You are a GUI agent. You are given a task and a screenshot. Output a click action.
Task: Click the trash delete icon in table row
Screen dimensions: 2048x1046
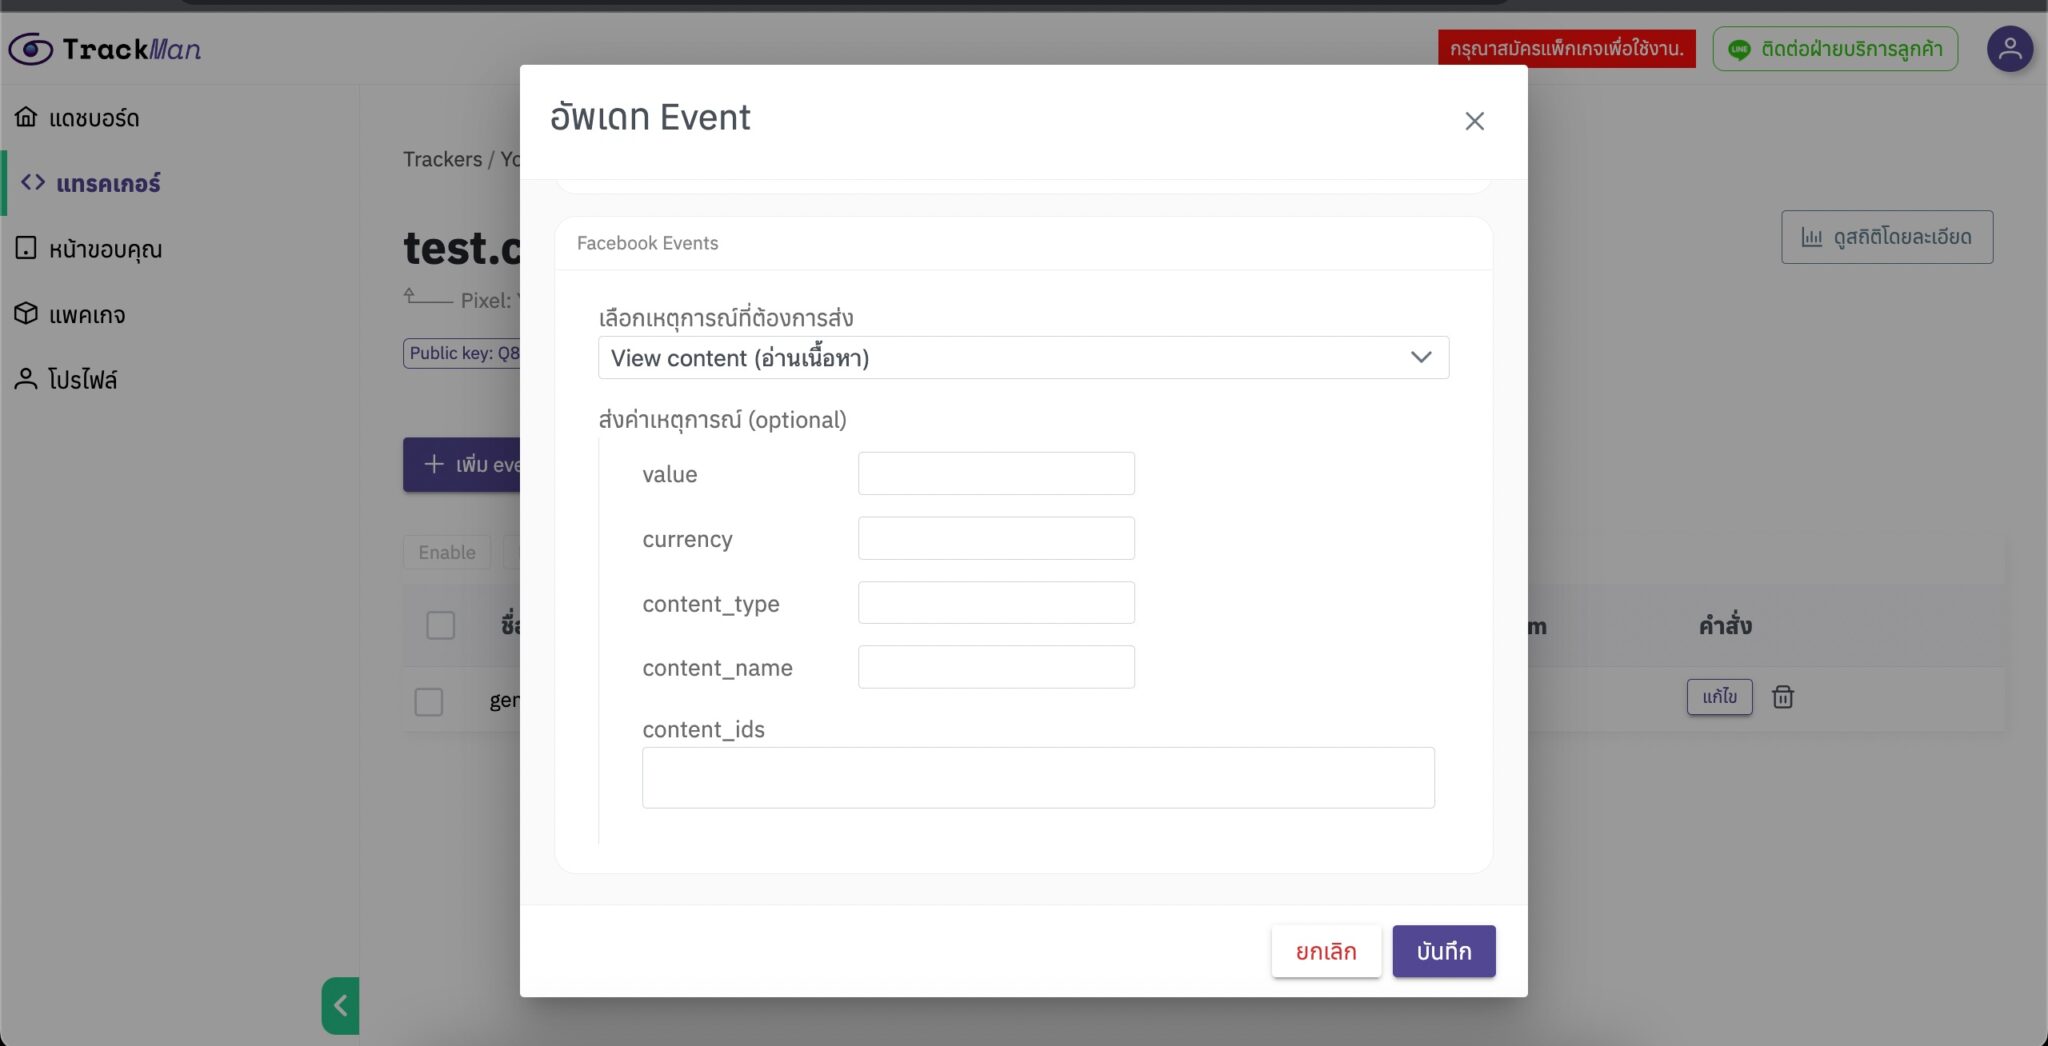(1782, 697)
